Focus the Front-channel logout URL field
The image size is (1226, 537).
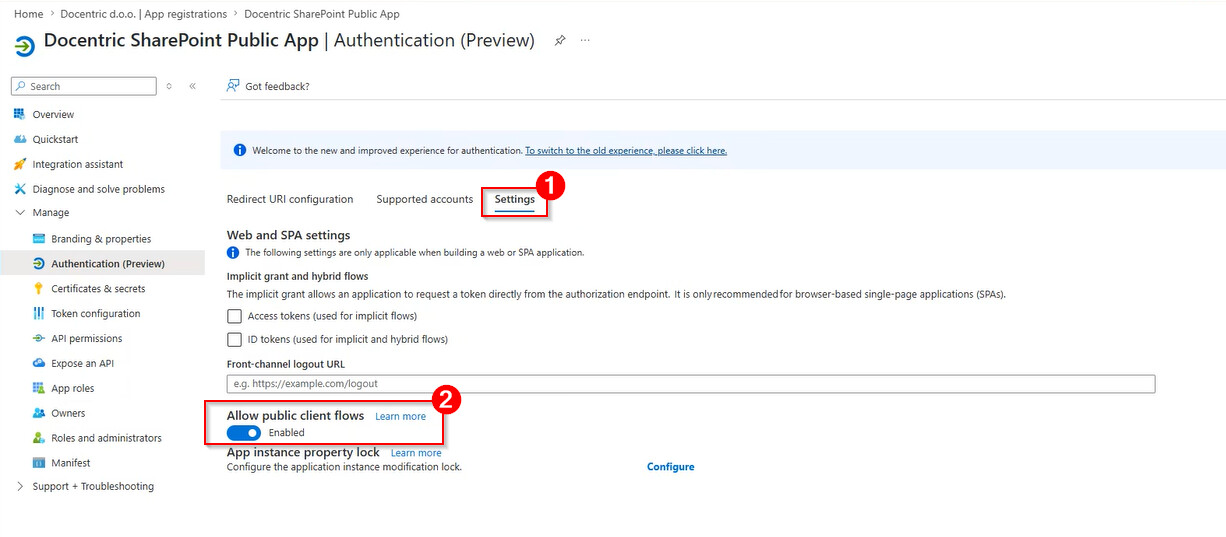click(691, 384)
